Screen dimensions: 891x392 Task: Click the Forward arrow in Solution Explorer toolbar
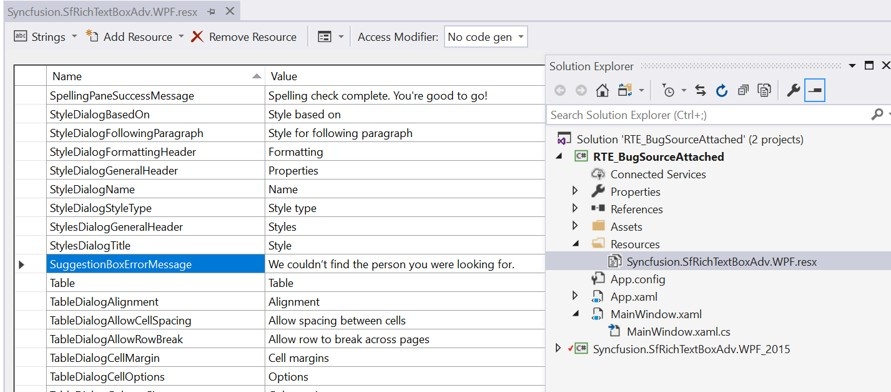click(581, 90)
